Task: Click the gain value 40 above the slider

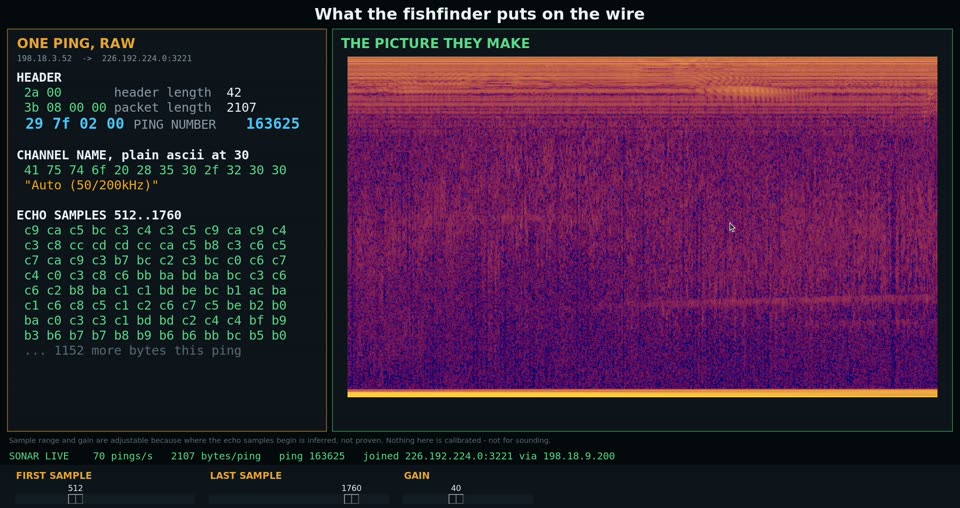Action: [456, 488]
